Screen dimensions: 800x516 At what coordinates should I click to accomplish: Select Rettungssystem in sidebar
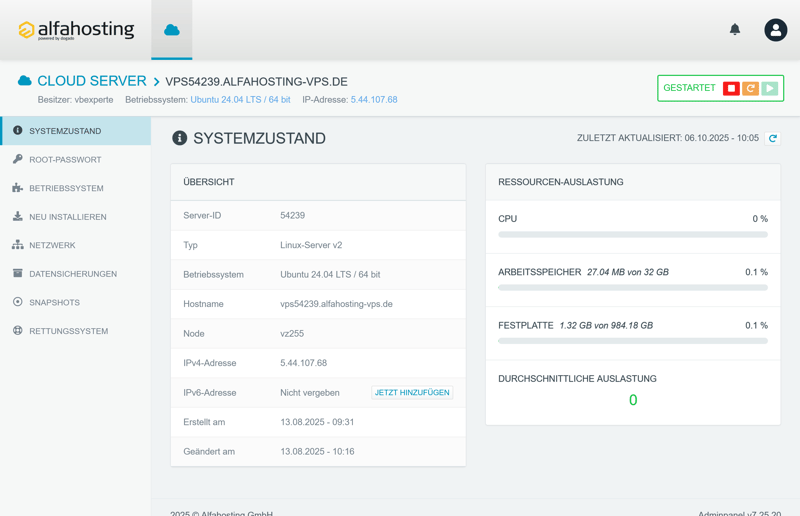[x=68, y=331]
